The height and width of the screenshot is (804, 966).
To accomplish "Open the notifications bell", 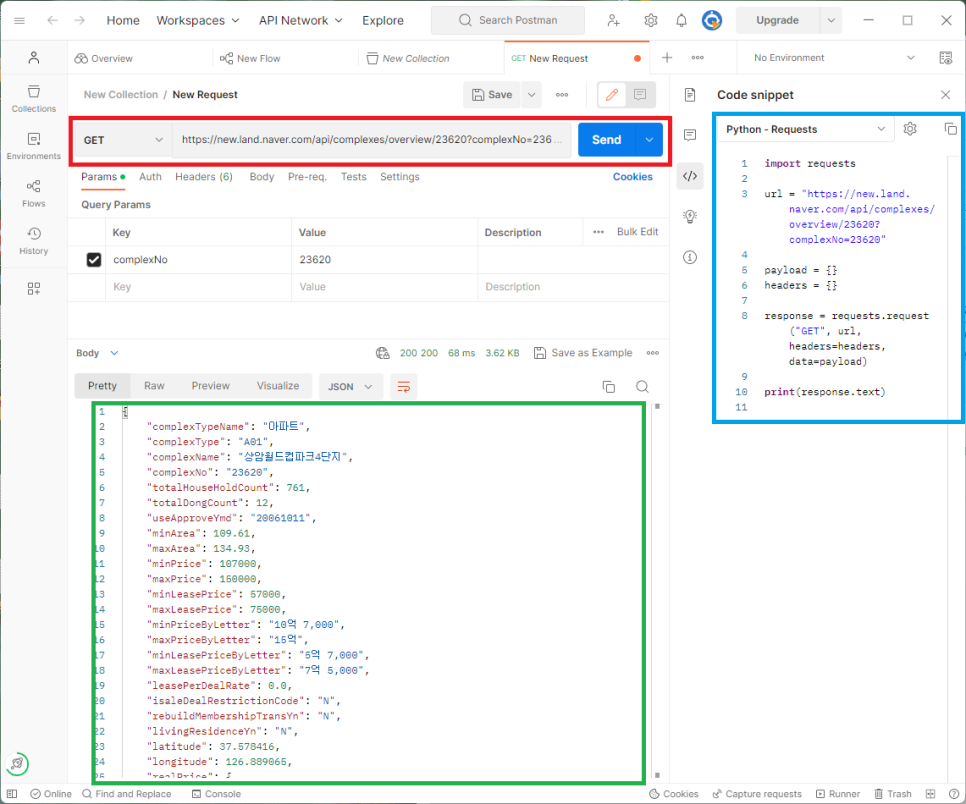I will pos(681,20).
